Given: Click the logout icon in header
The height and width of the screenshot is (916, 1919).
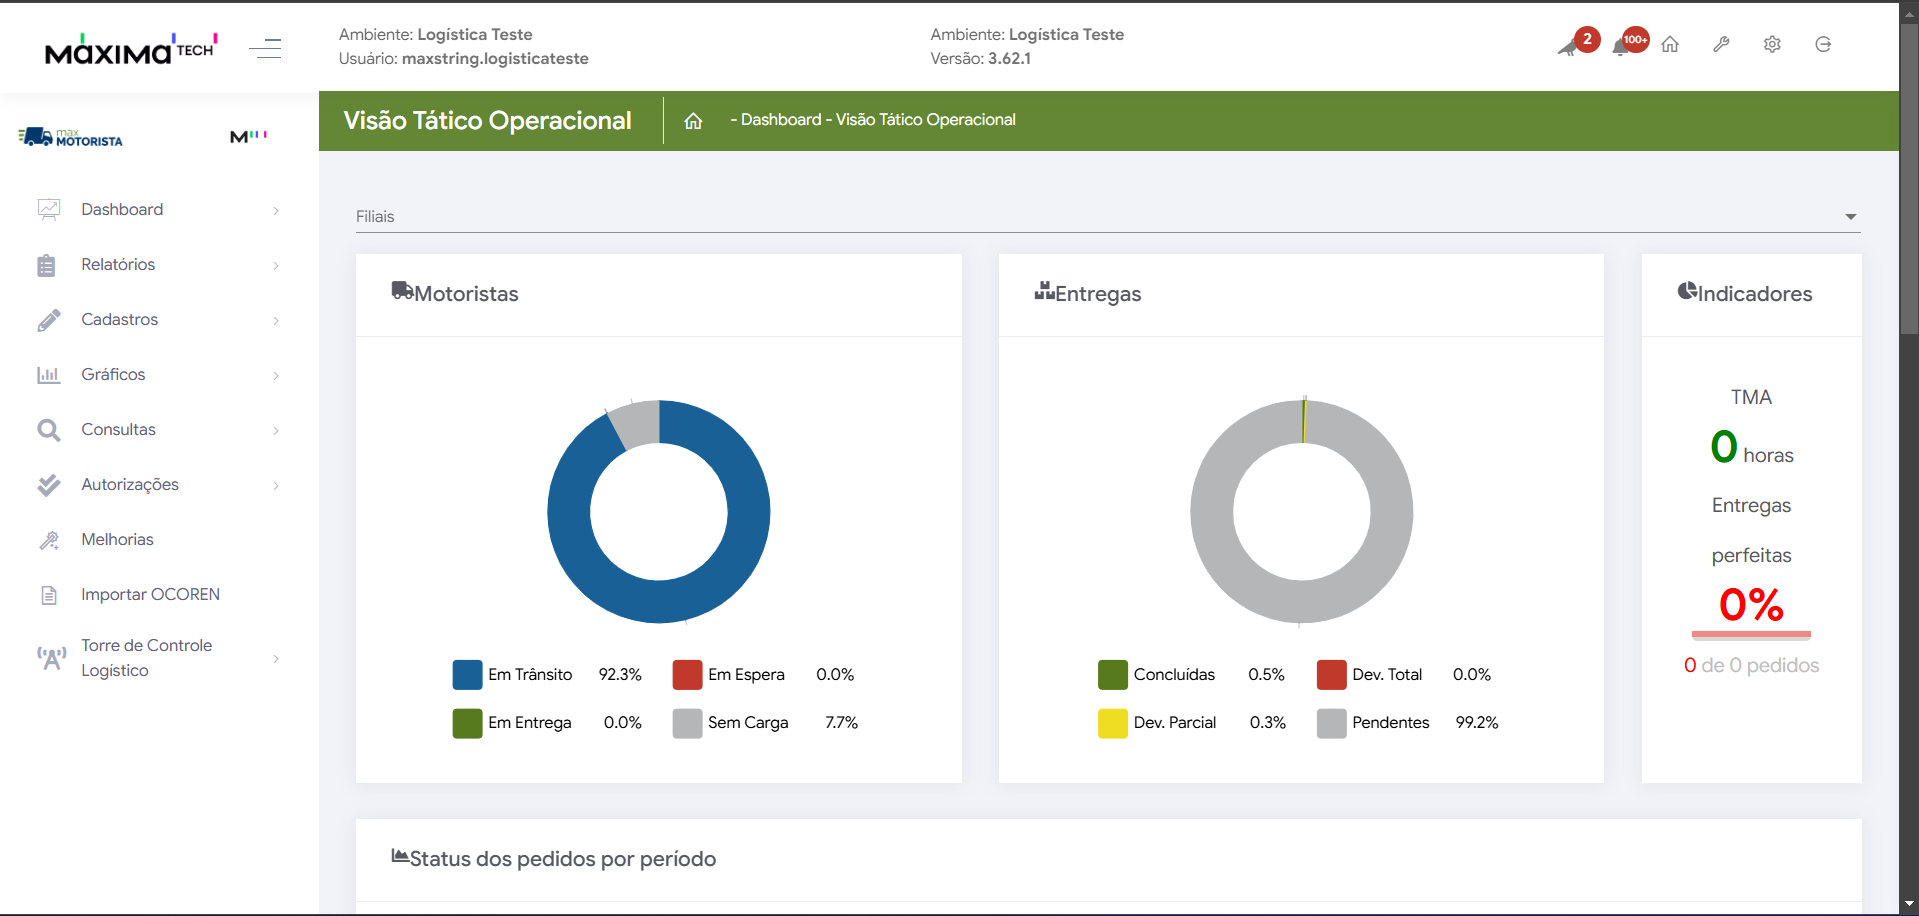Looking at the screenshot, I should pos(1823,45).
